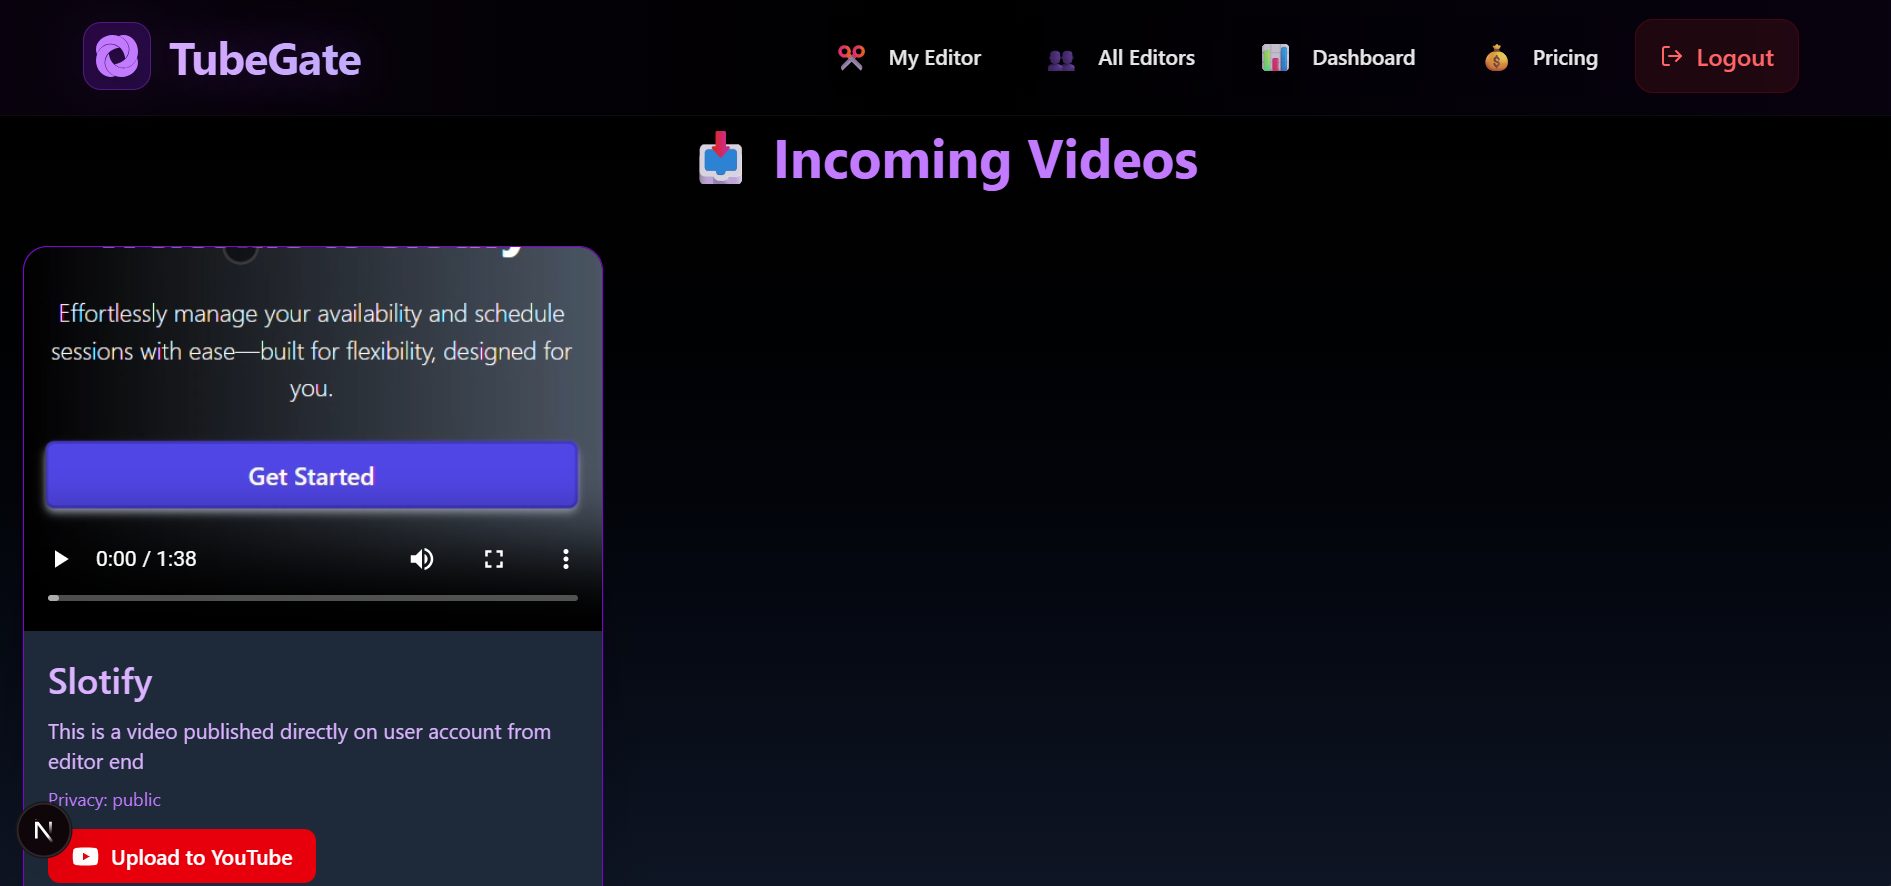Click the video description text
Image resolution: width=1891 pixels, height=886 pixels.
click(300, 746)
